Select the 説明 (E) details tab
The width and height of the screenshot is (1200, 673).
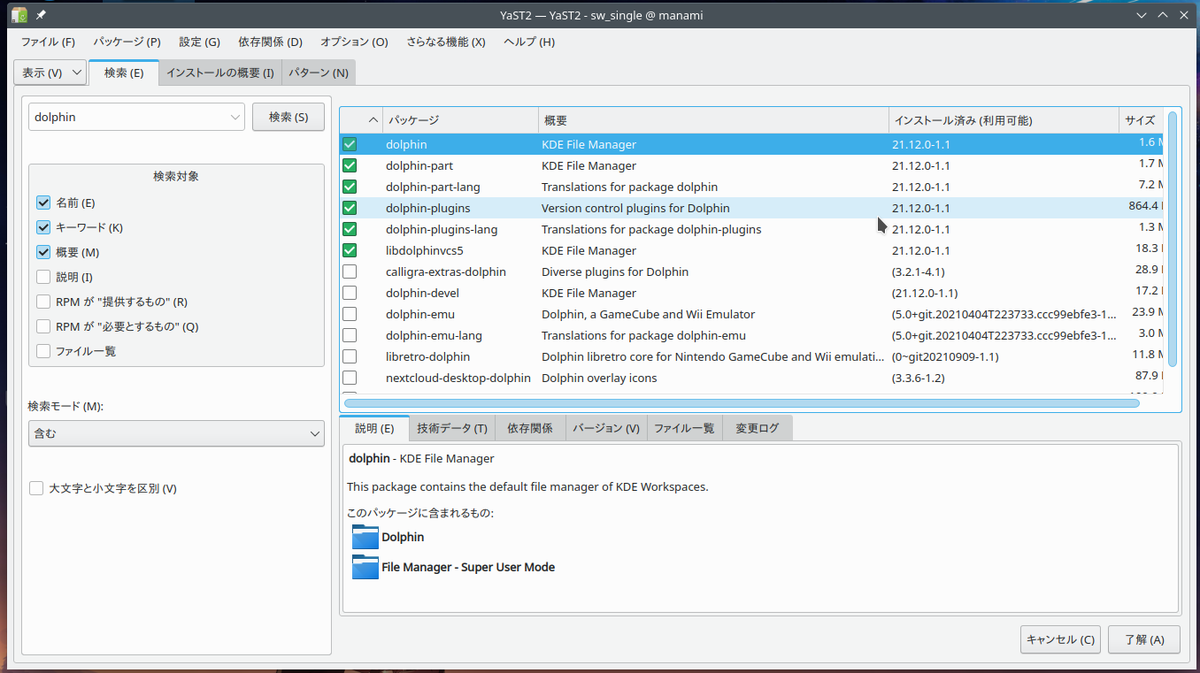pyautogui.click(x=375, y=428)
